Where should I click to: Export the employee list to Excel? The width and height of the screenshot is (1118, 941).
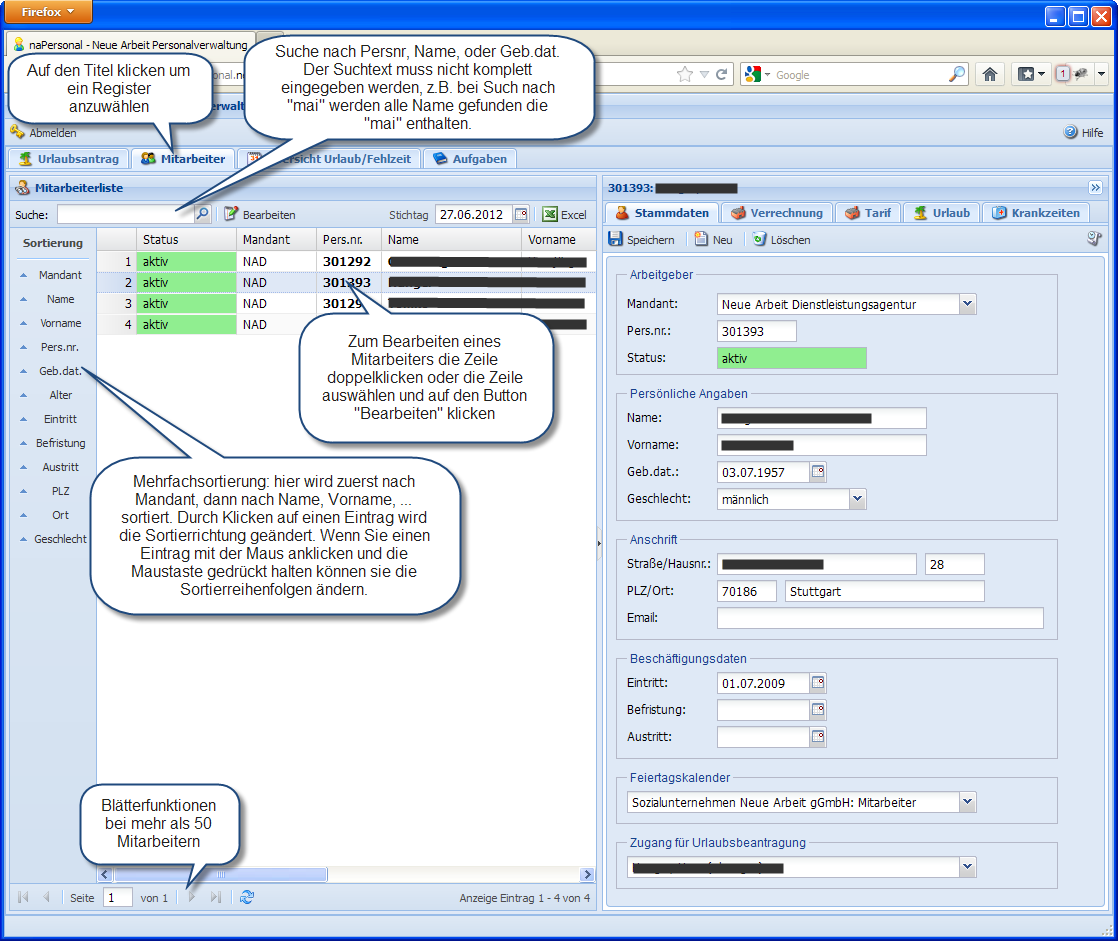coord(564,214)
